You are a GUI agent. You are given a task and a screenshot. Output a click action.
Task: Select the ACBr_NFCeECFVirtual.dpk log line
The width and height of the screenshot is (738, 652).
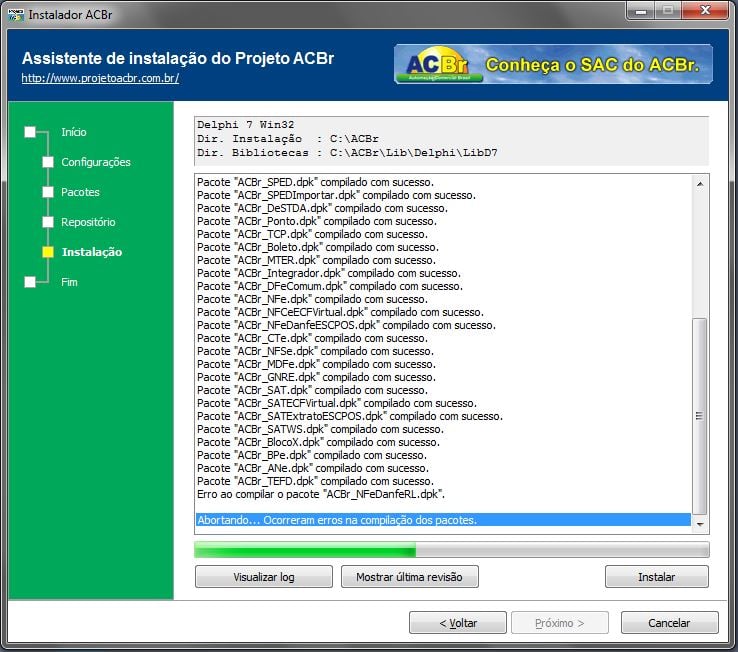coord(340,312)
